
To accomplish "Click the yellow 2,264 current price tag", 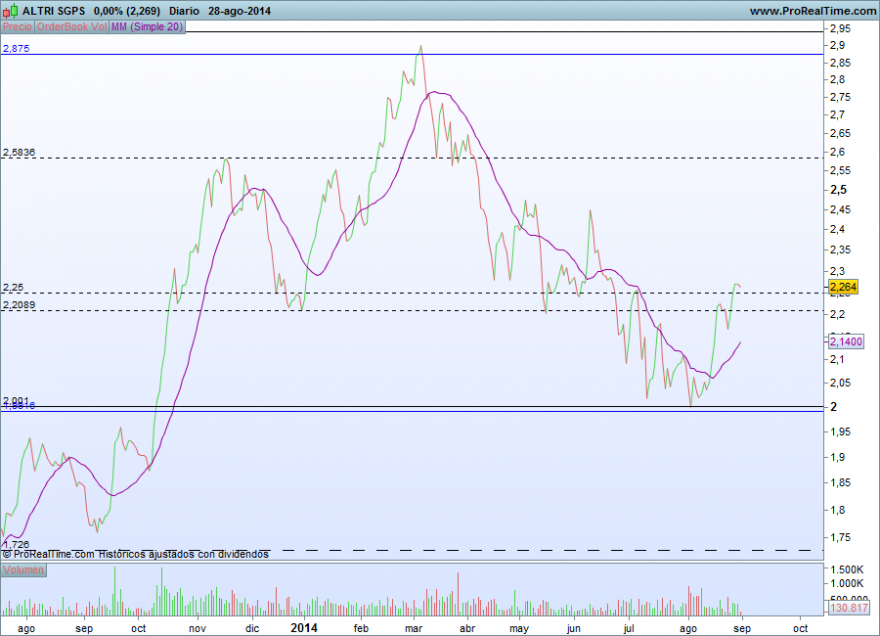I will coord(844,287).
